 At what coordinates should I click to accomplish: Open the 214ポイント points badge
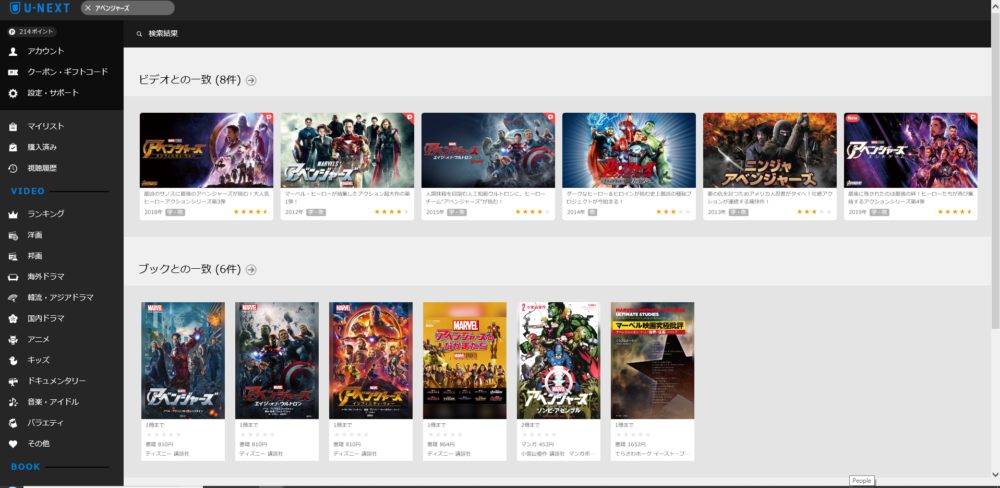[x=33, y=31]
